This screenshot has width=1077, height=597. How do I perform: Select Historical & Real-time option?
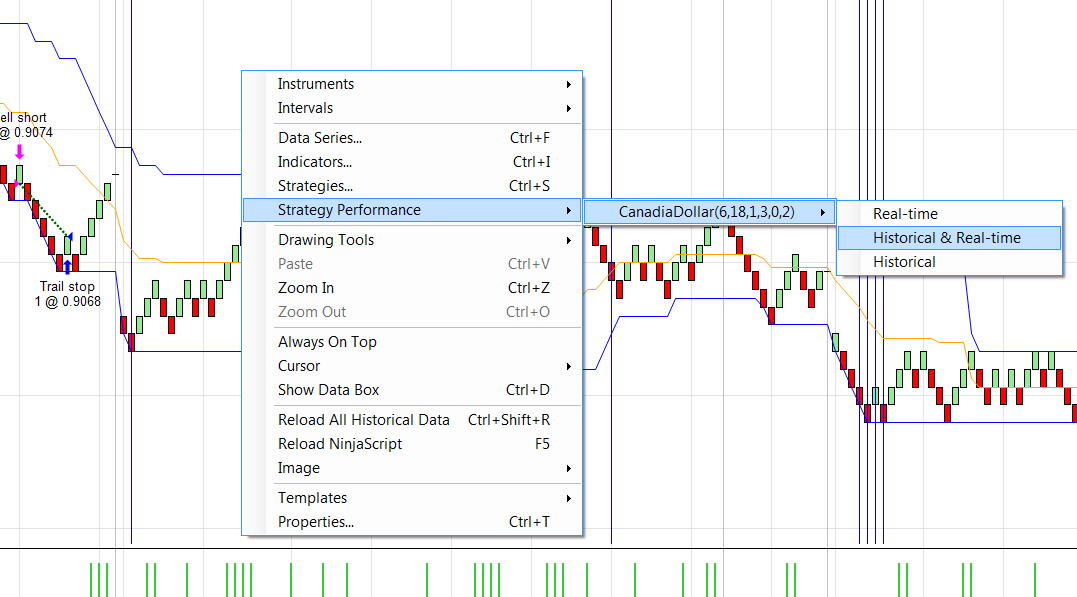946,238
